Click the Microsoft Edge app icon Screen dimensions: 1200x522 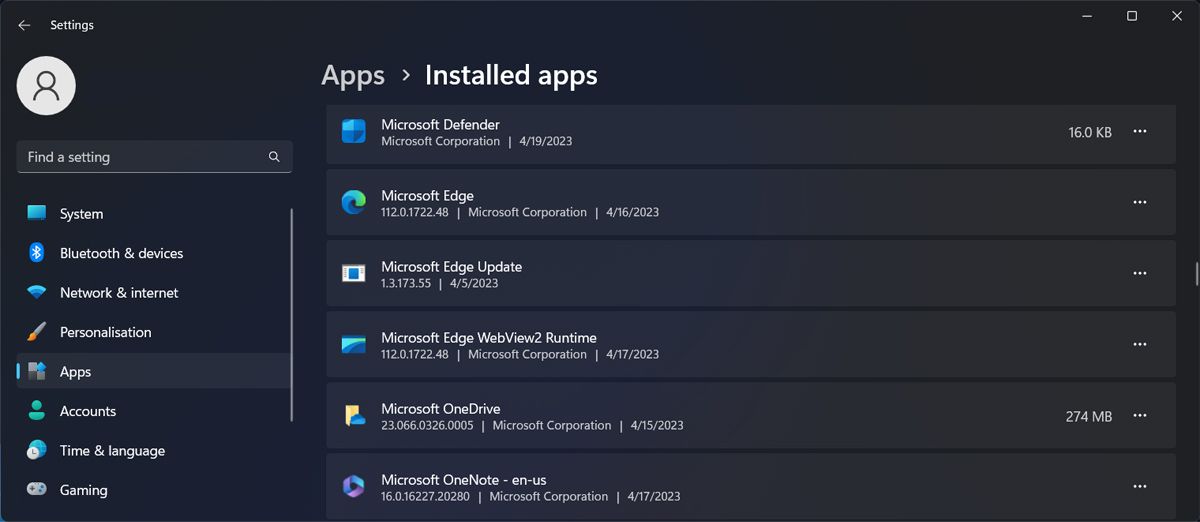pos(354,203)
